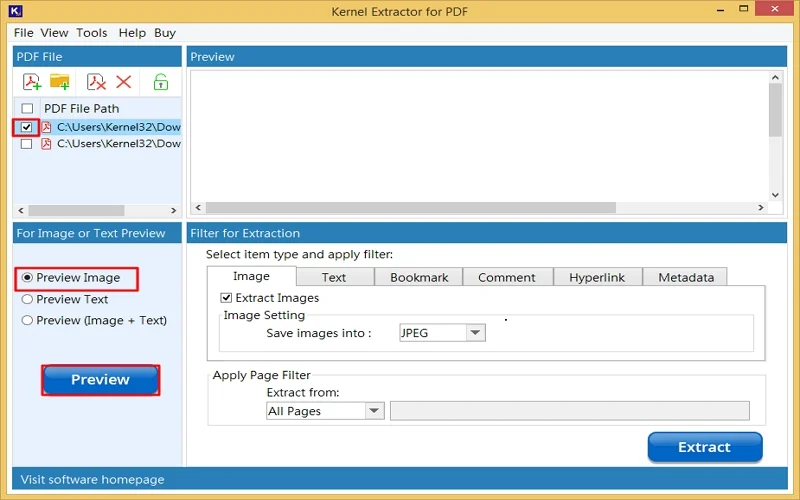Click the Remove selected PDF icon
Screen dimensions: 800x500
click(x=96, y=82)
